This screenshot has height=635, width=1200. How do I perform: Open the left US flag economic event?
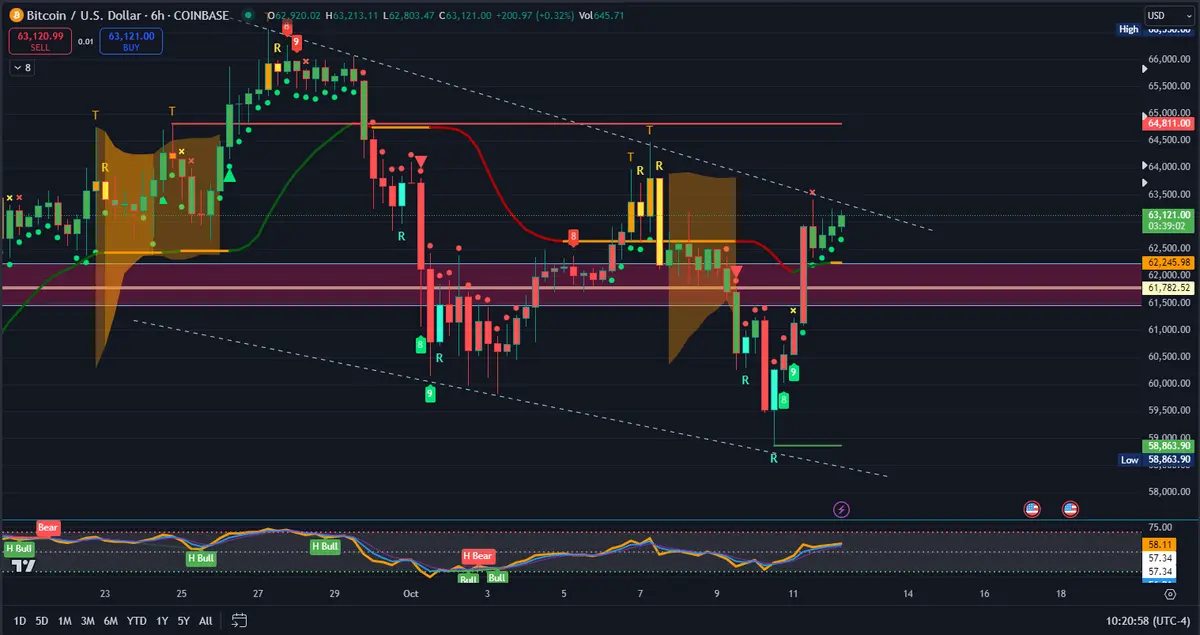click(1032, 509)
